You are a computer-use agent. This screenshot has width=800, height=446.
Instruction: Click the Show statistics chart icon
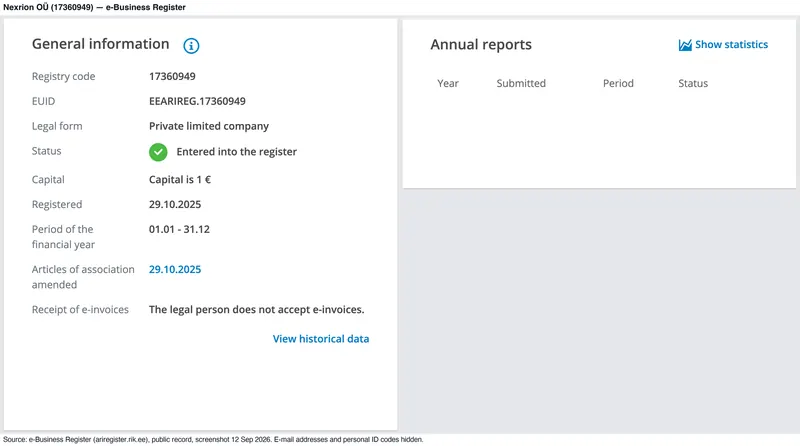tap(685, 45)
